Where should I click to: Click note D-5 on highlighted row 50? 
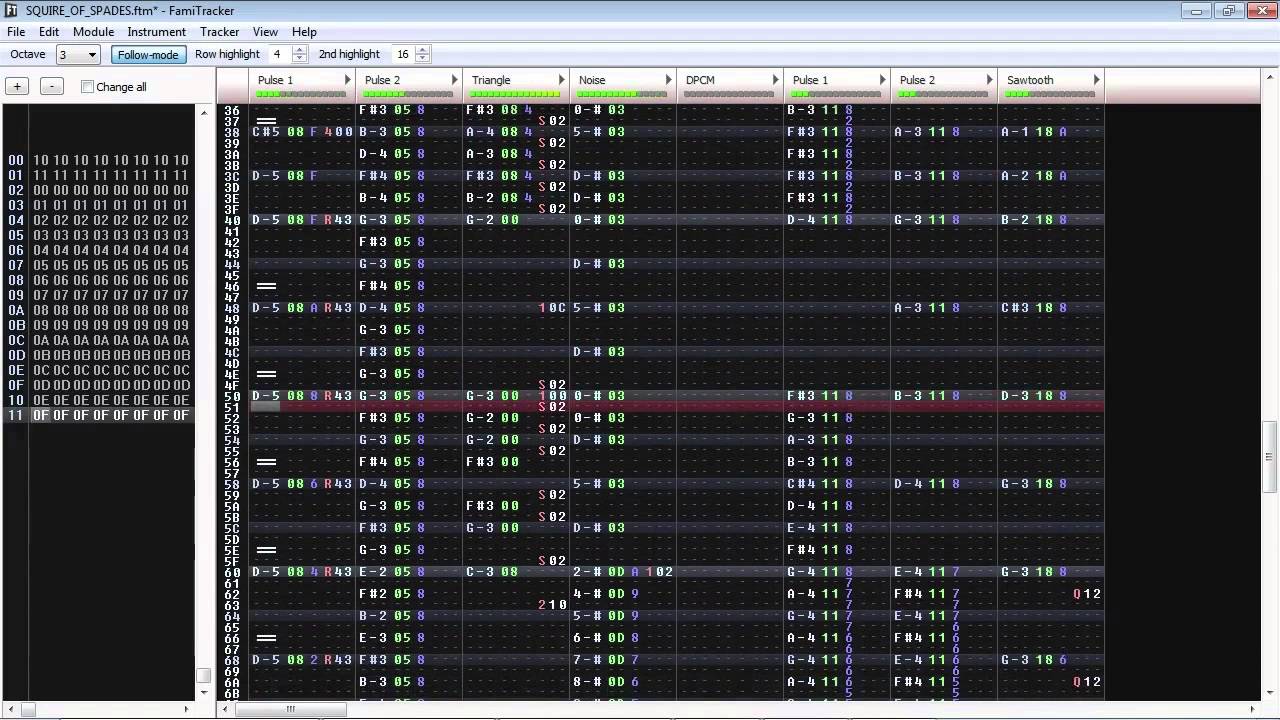pos(266,396)
